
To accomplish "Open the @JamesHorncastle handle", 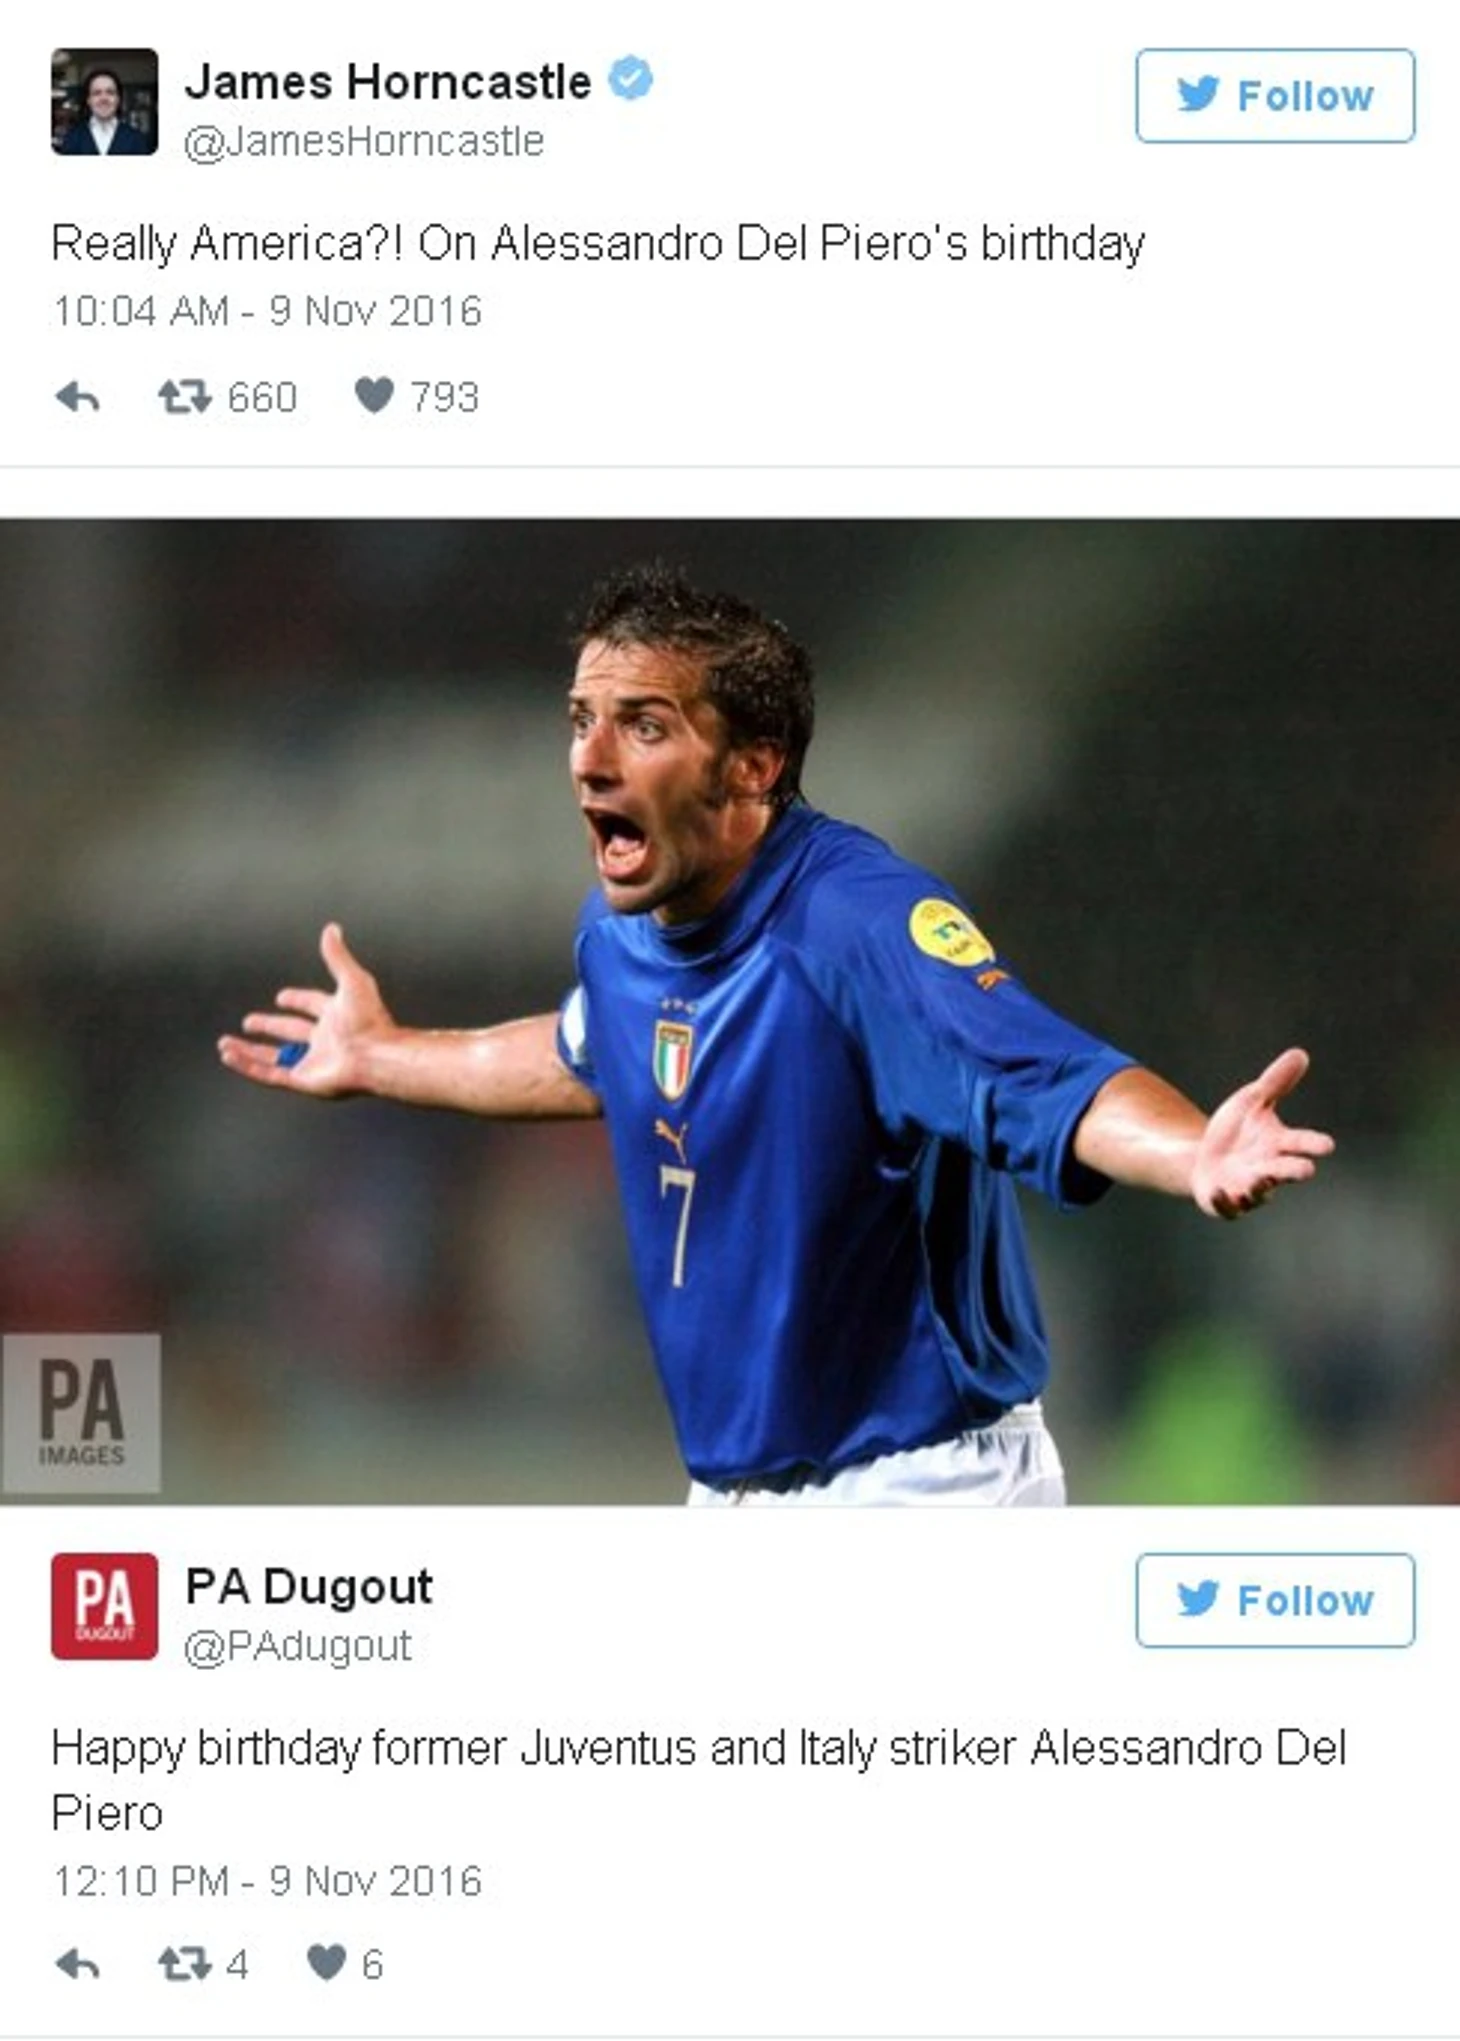I will coord(364,141).
